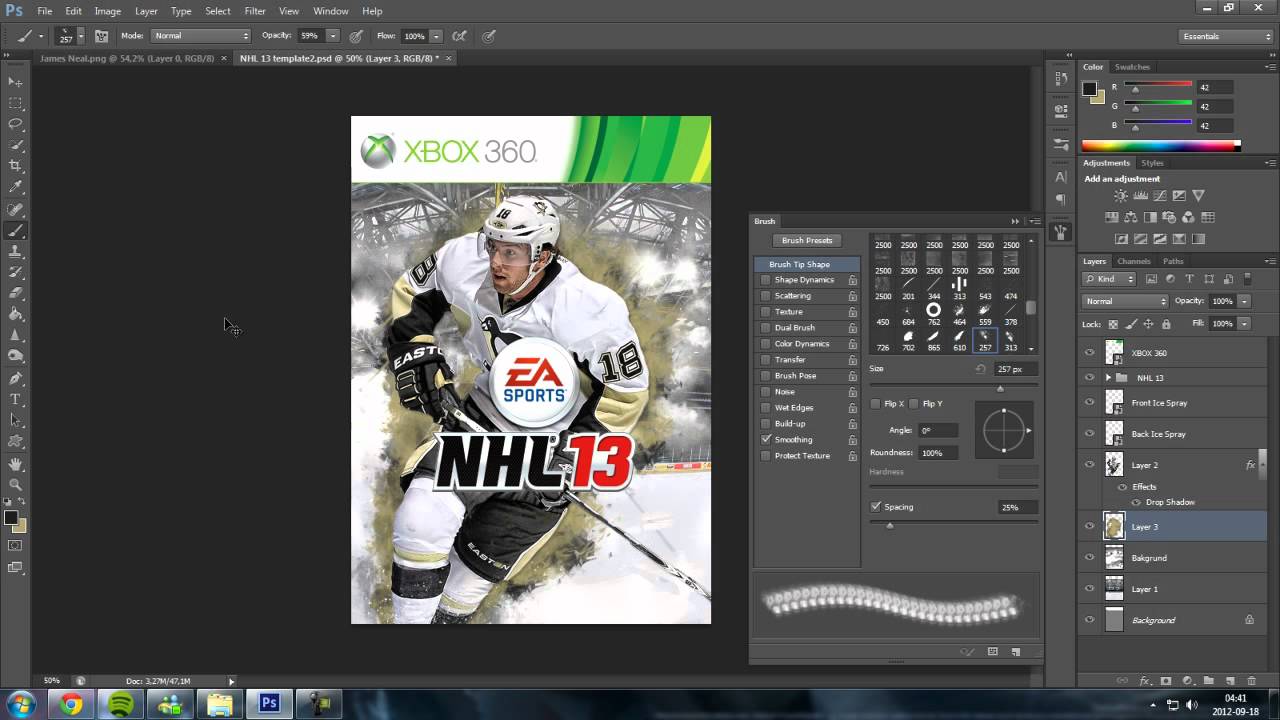Click the foreground color swatch in toolbox
1280x720 pixels.
[x=10, y=518]
